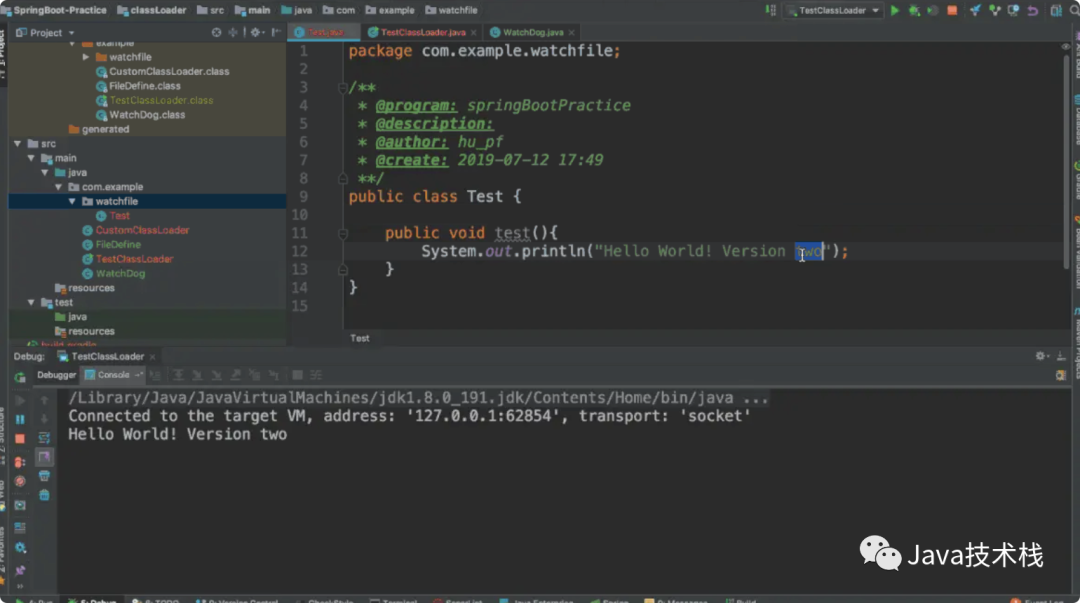Clear console with the trash icon
Viewport: 1080px width, 603px height.
pos(44,495)
